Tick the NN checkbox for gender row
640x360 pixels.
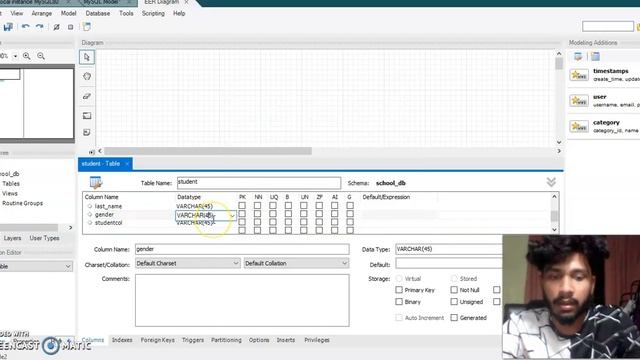click(257, 213)
